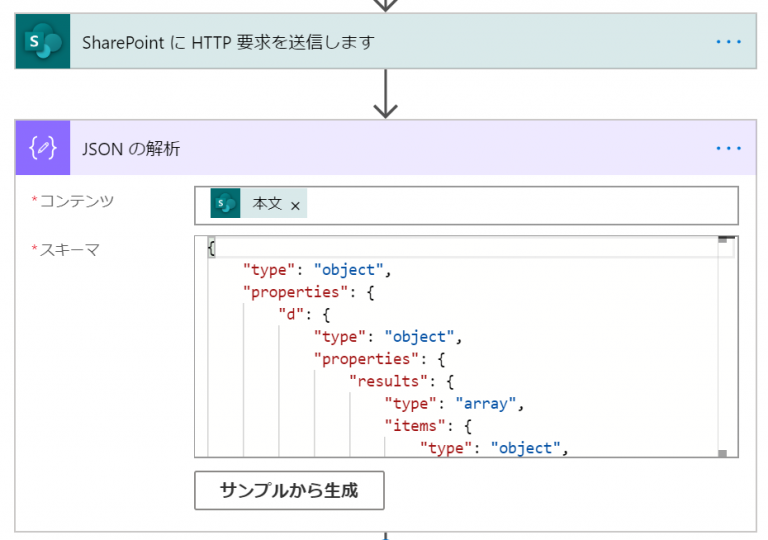Click the bottom of the schema editor scrollbar
Image resolution: width=768 pixels, height=540 pixels.
click(726, 453)
